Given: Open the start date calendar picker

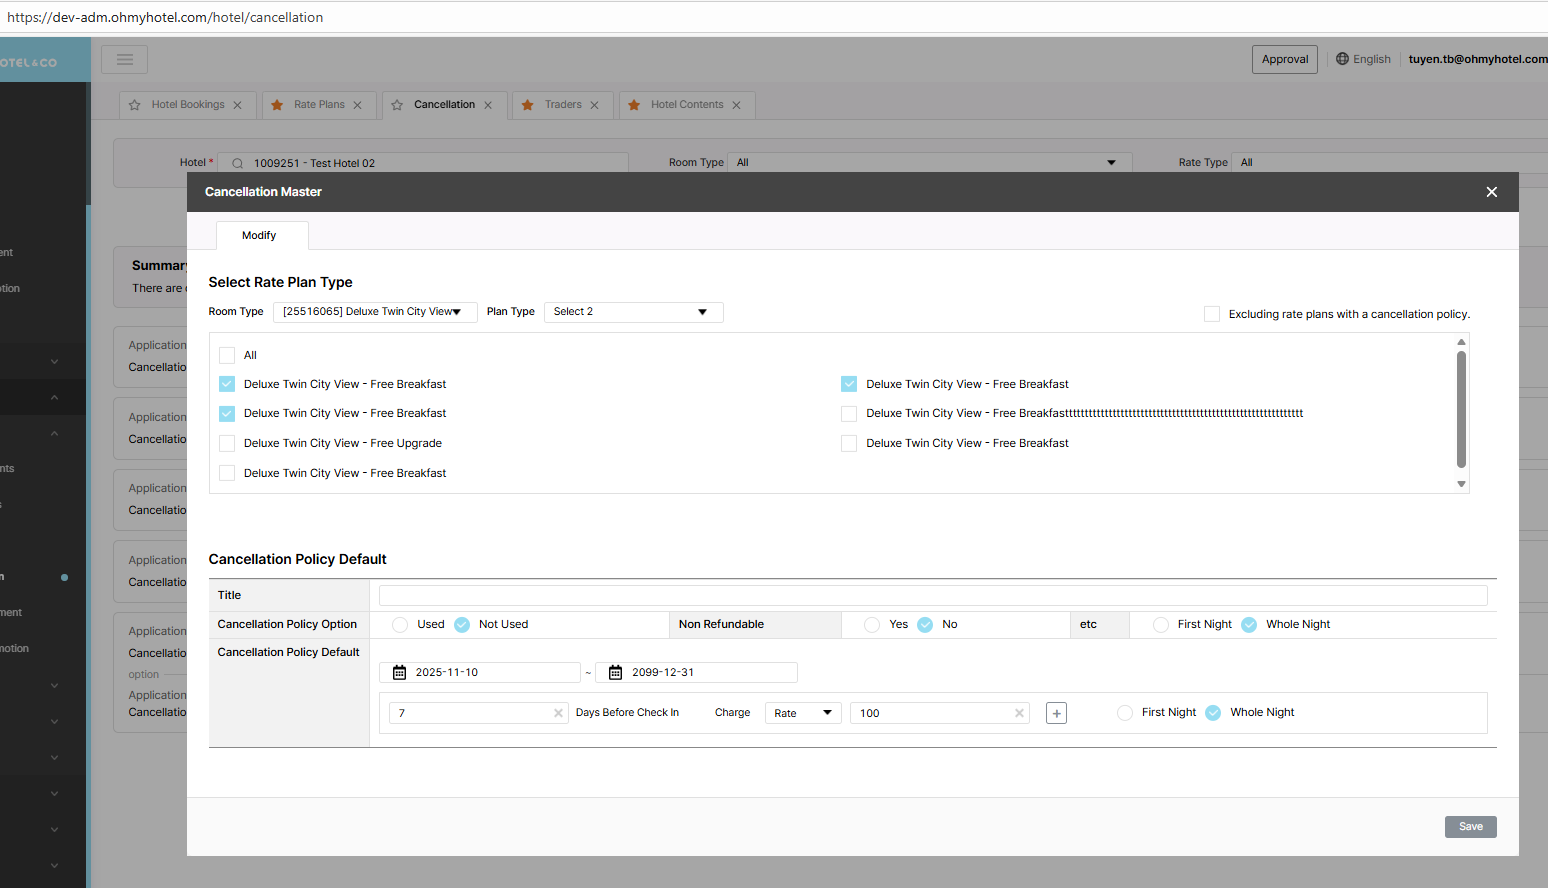Looking at the screenshot, I should pos(400,673).
